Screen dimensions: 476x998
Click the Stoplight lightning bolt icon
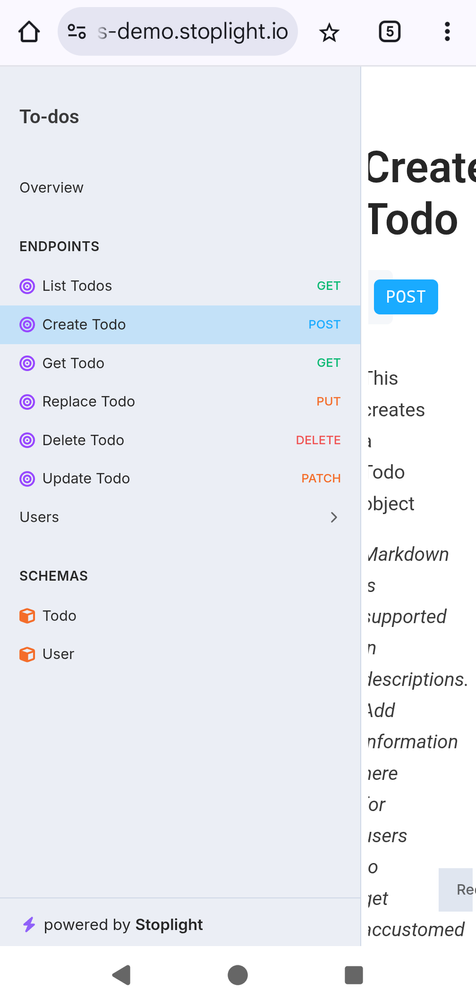[x=29, y=924]
